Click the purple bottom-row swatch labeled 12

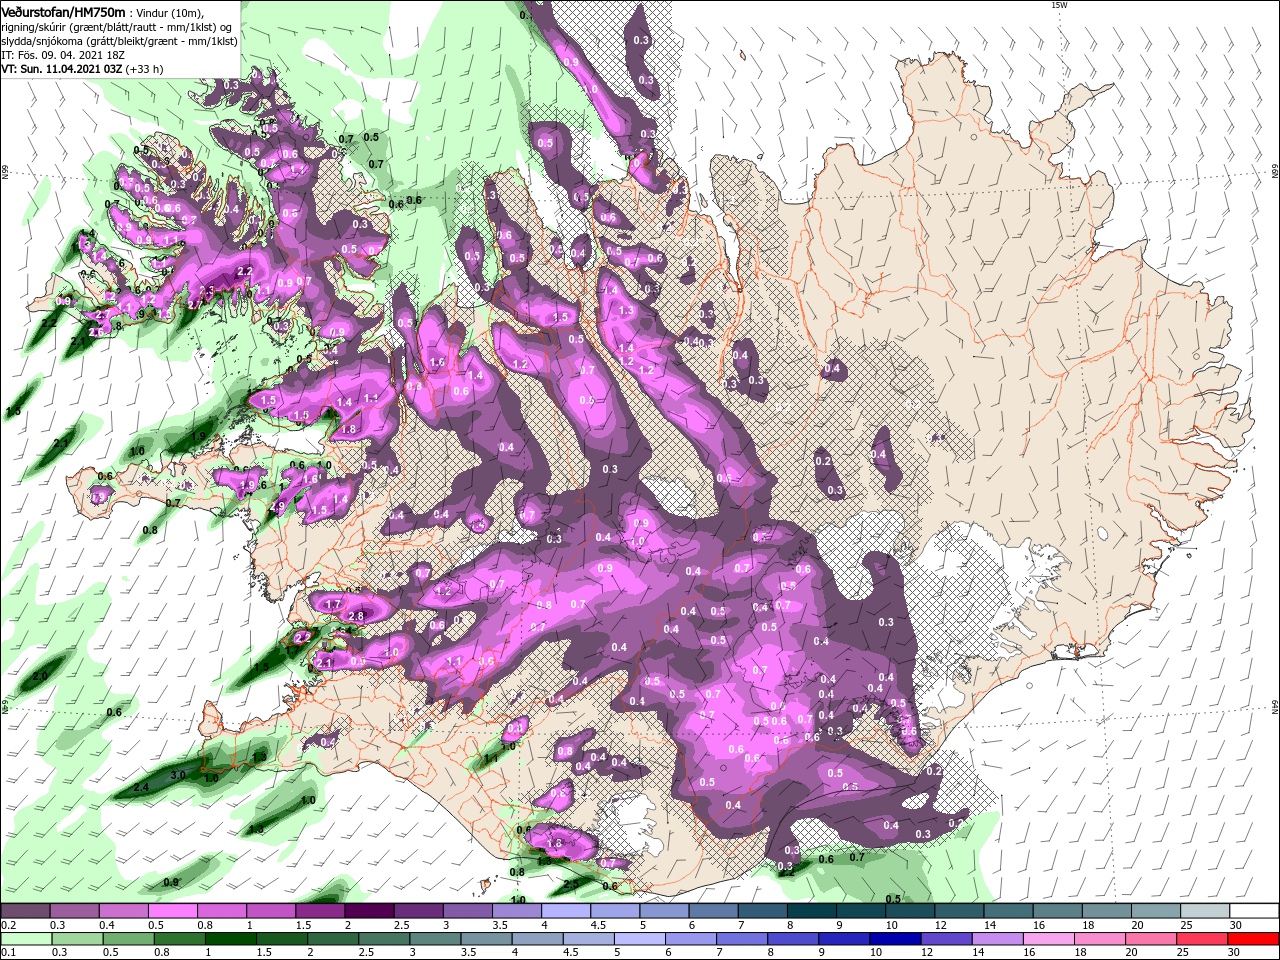coord(946,939)
